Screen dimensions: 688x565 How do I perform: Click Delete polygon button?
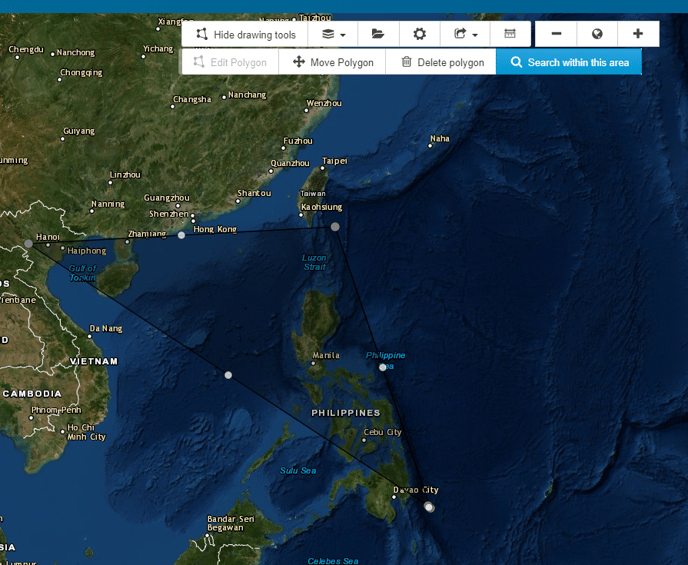click(x=442, y=62)
